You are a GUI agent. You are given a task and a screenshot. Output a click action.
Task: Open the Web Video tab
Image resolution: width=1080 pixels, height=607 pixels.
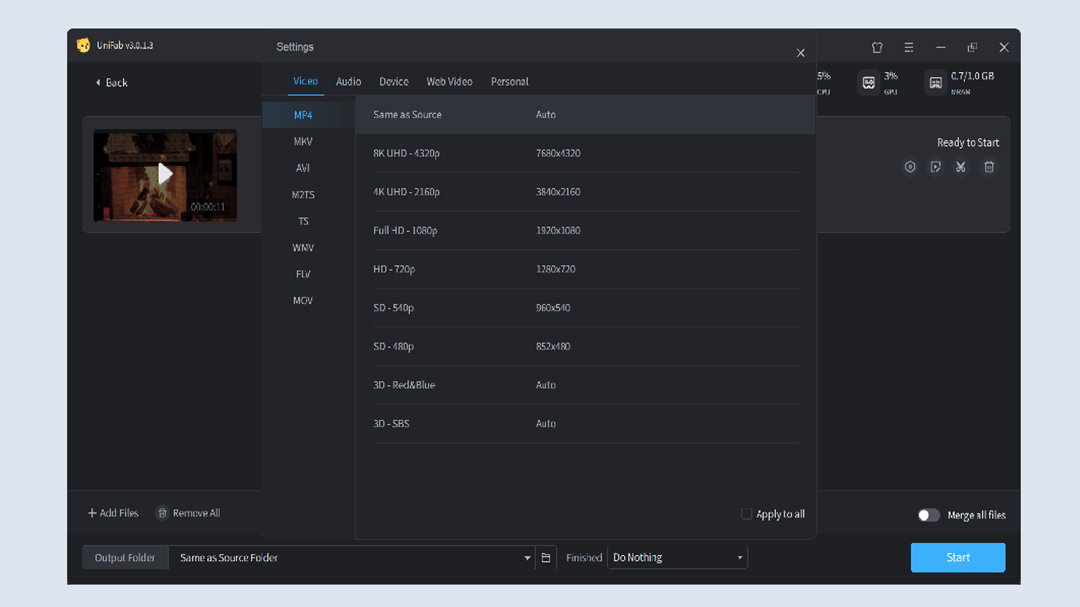pos(449,82)
